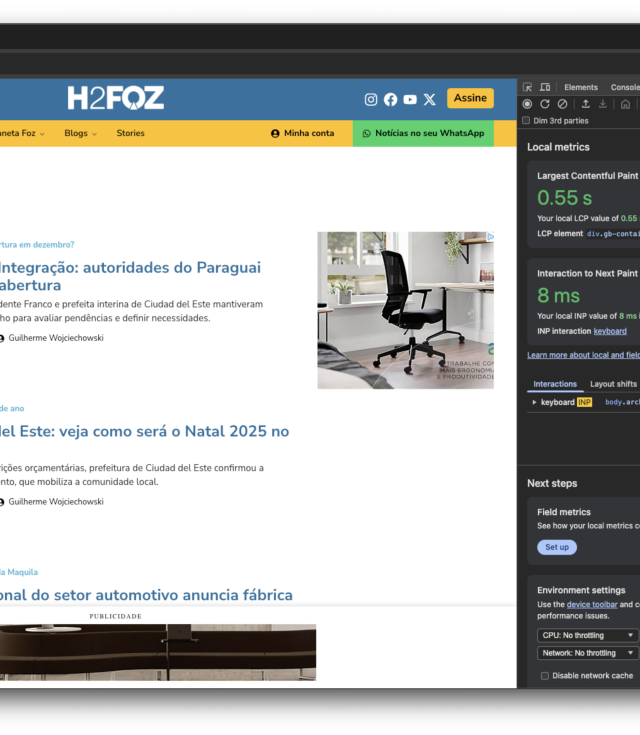Click the Instagram icon in the site header

pyautogui.click(x=371, y=99)
